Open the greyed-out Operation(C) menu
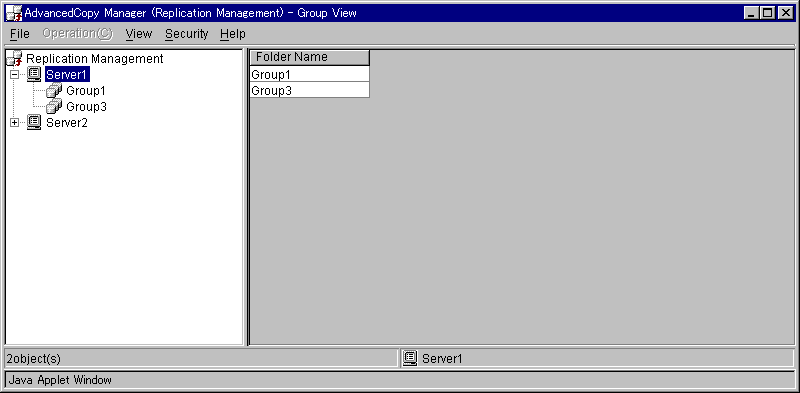Viewport: 800px width, 393px height. [x=78, y=34]
